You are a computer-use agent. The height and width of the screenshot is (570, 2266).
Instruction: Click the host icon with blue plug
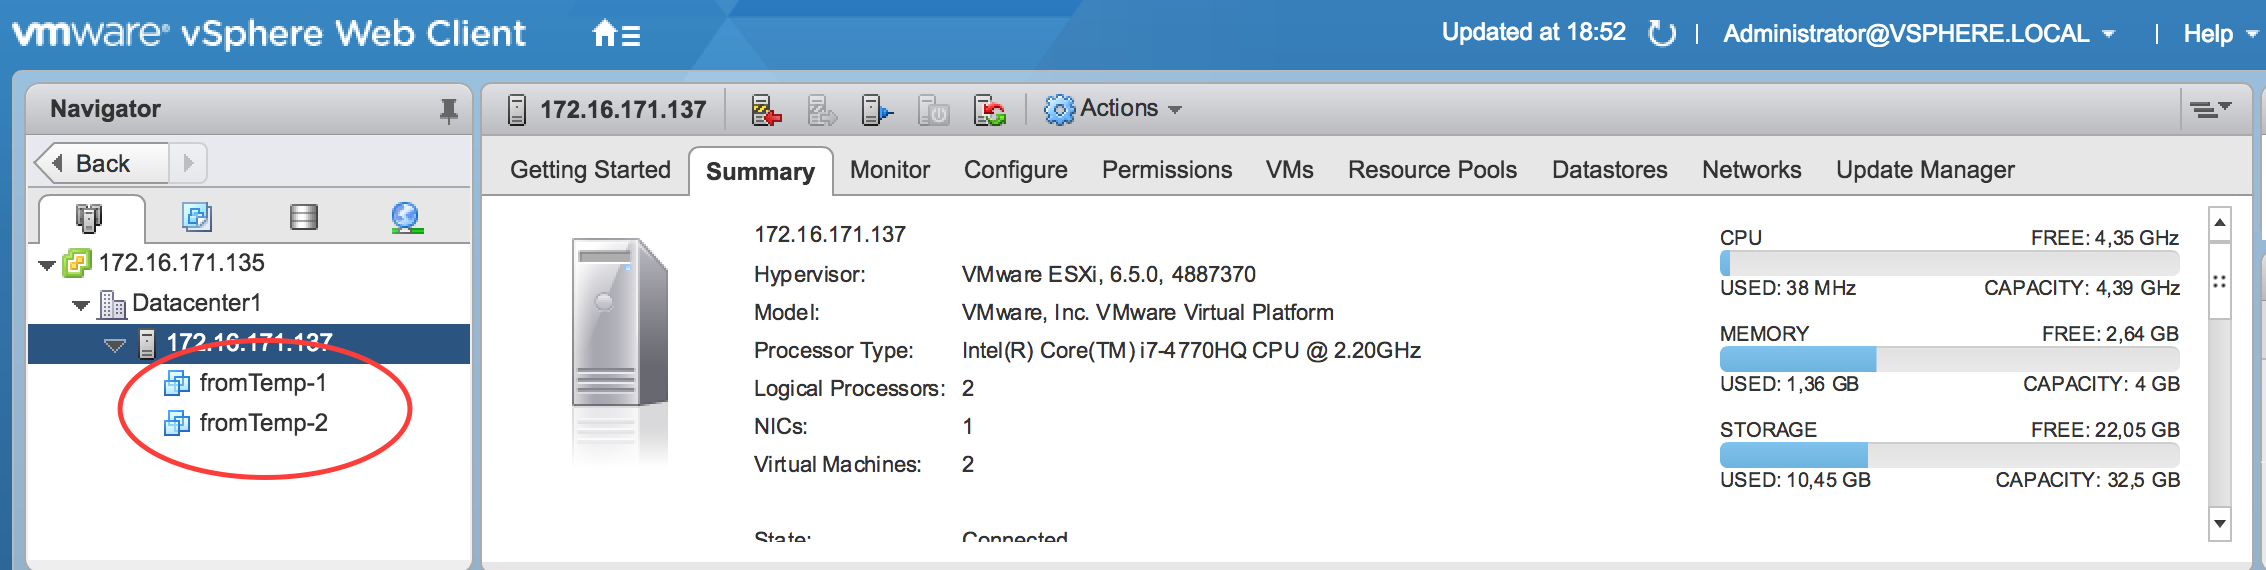(x=877, y=110)
